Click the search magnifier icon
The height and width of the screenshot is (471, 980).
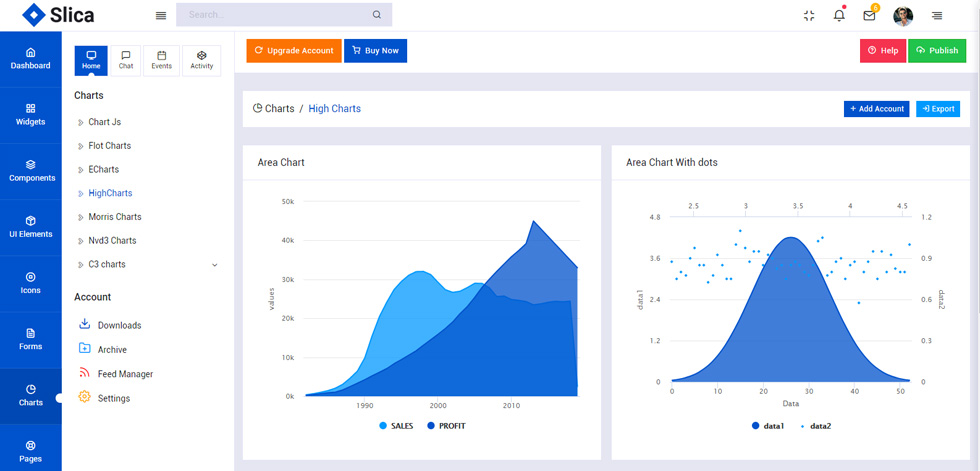click(376, 15)
